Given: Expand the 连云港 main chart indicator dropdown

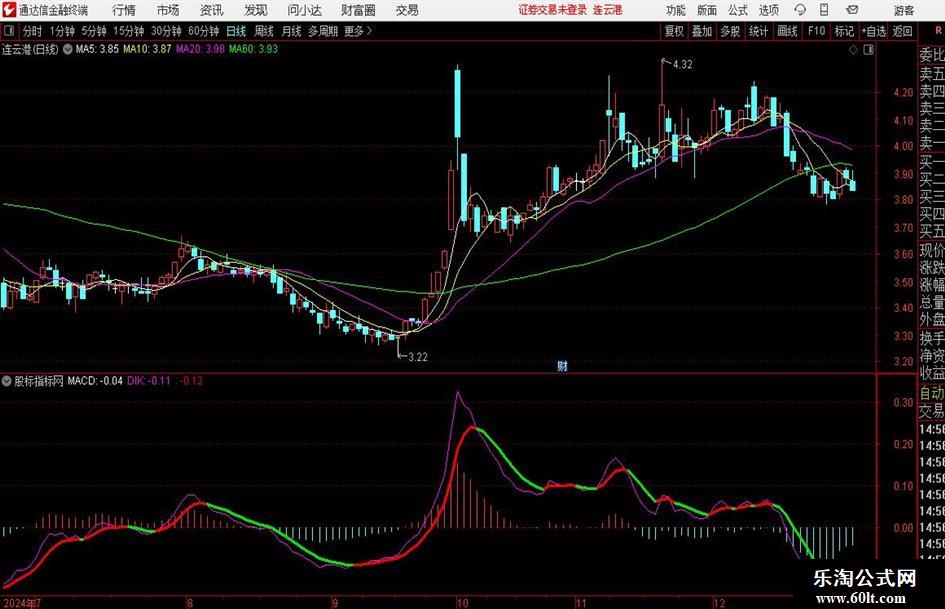Looking at the screenshot, I should point(68,49).
